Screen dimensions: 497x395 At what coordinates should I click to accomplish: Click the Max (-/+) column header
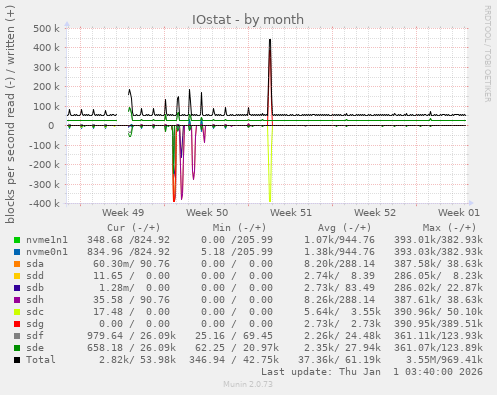pyautogui.click(x=449, y=228)
